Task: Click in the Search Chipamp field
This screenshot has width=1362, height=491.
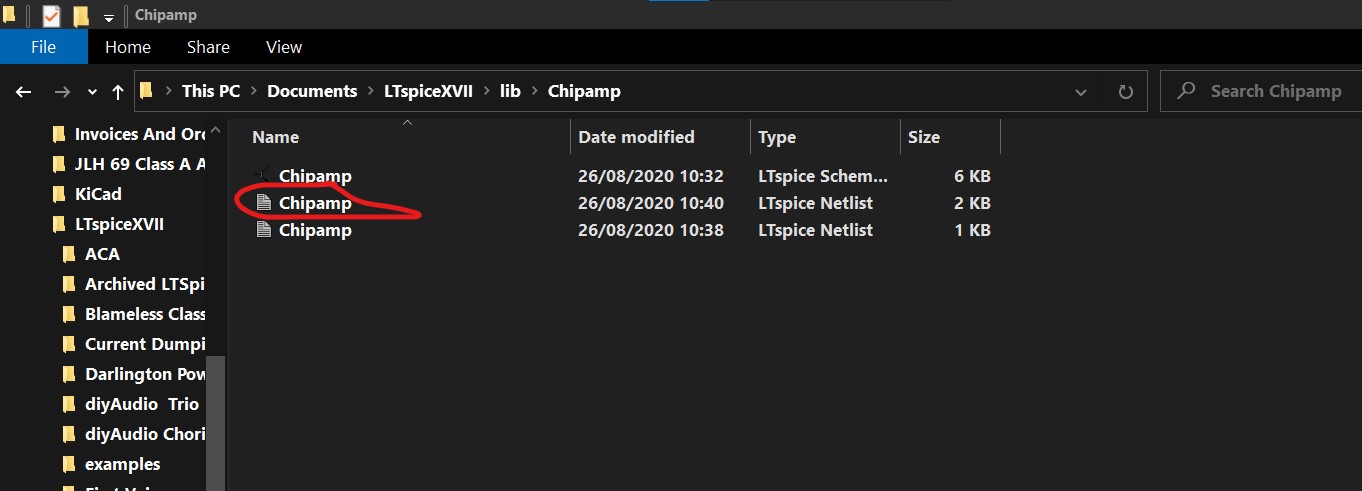Action: click(1260, 91)
